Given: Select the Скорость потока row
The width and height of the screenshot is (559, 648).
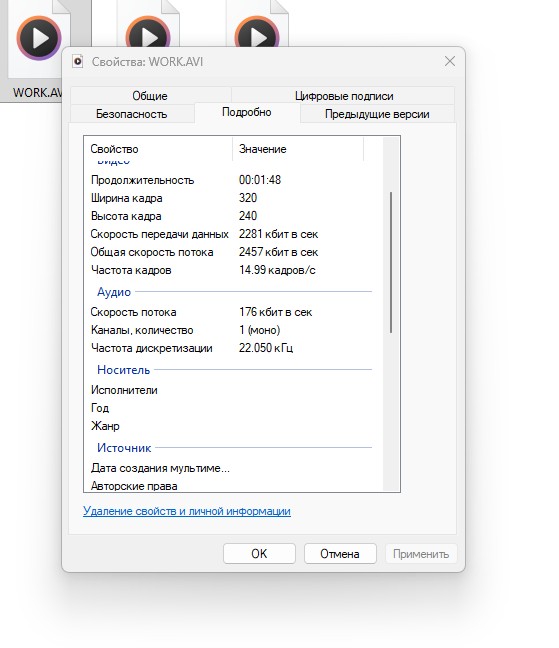Looking at the screenshot, I should (x=231, y=312).
